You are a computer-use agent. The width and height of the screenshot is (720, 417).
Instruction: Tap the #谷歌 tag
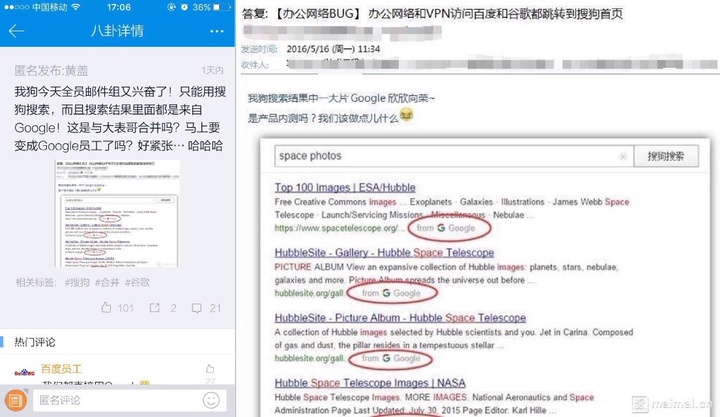pyautogui.click(x=137, y=282)
